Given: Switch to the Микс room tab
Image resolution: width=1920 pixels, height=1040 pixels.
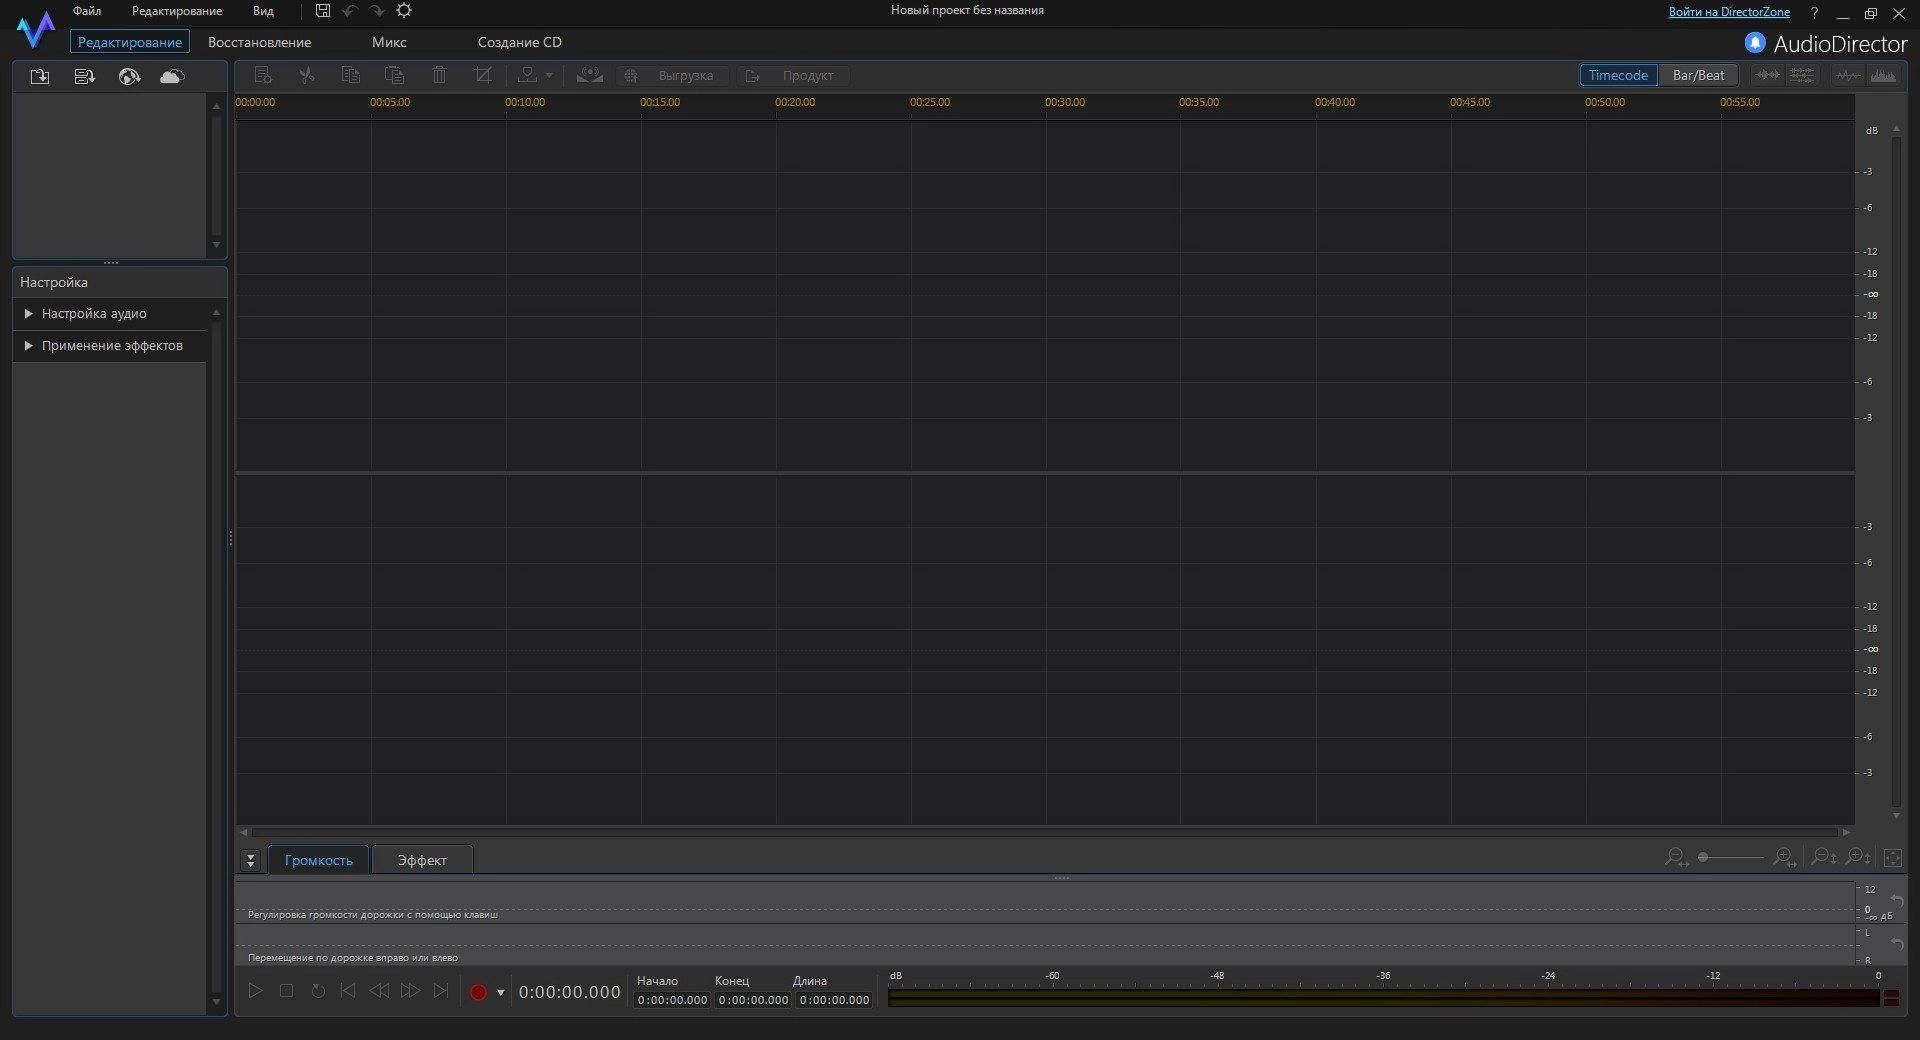Looking at the screenshot, I should click(389, 42).
